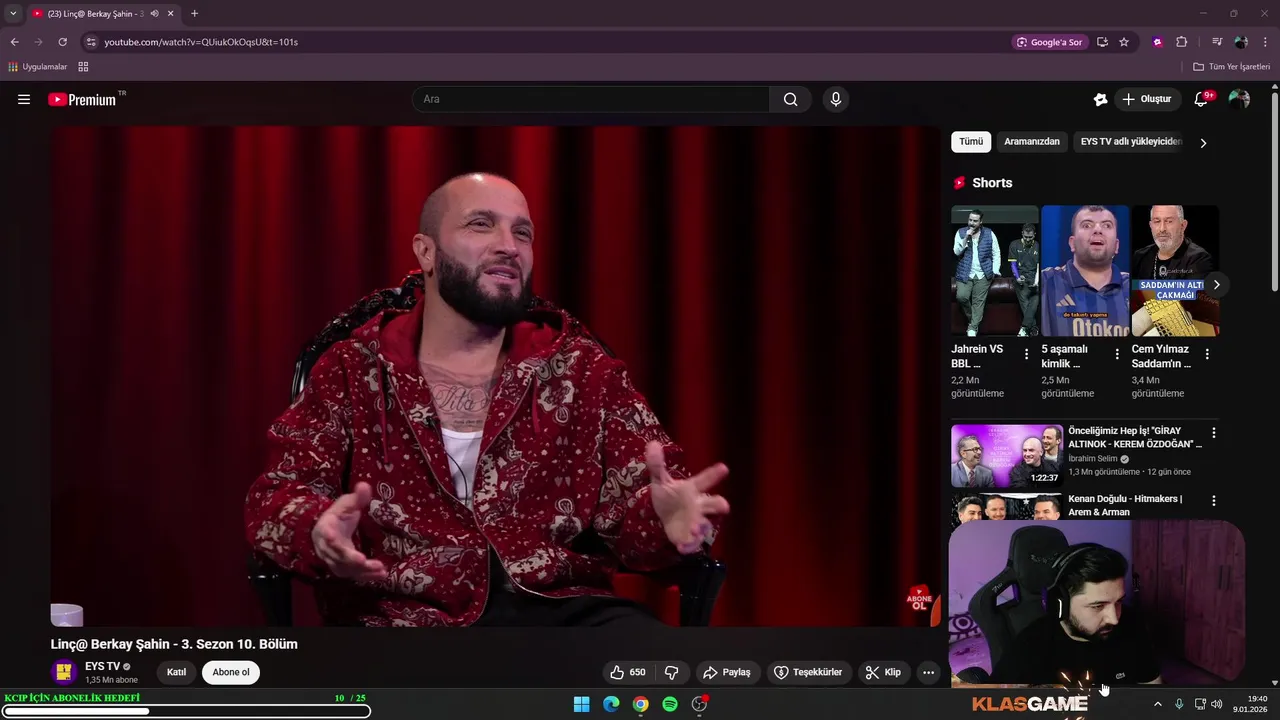This screenshot has width=1280, height=720.
Task: Click the search magnifier button
Action: [791, 99]
